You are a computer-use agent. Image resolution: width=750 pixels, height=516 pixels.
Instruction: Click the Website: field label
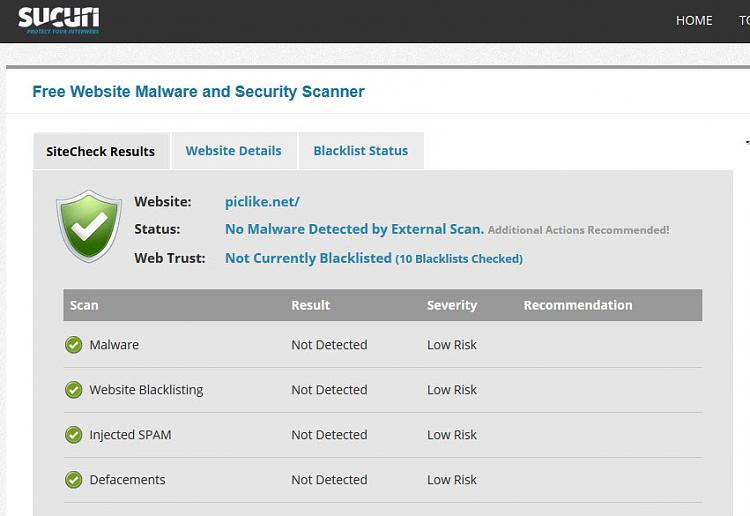point(163,202)
